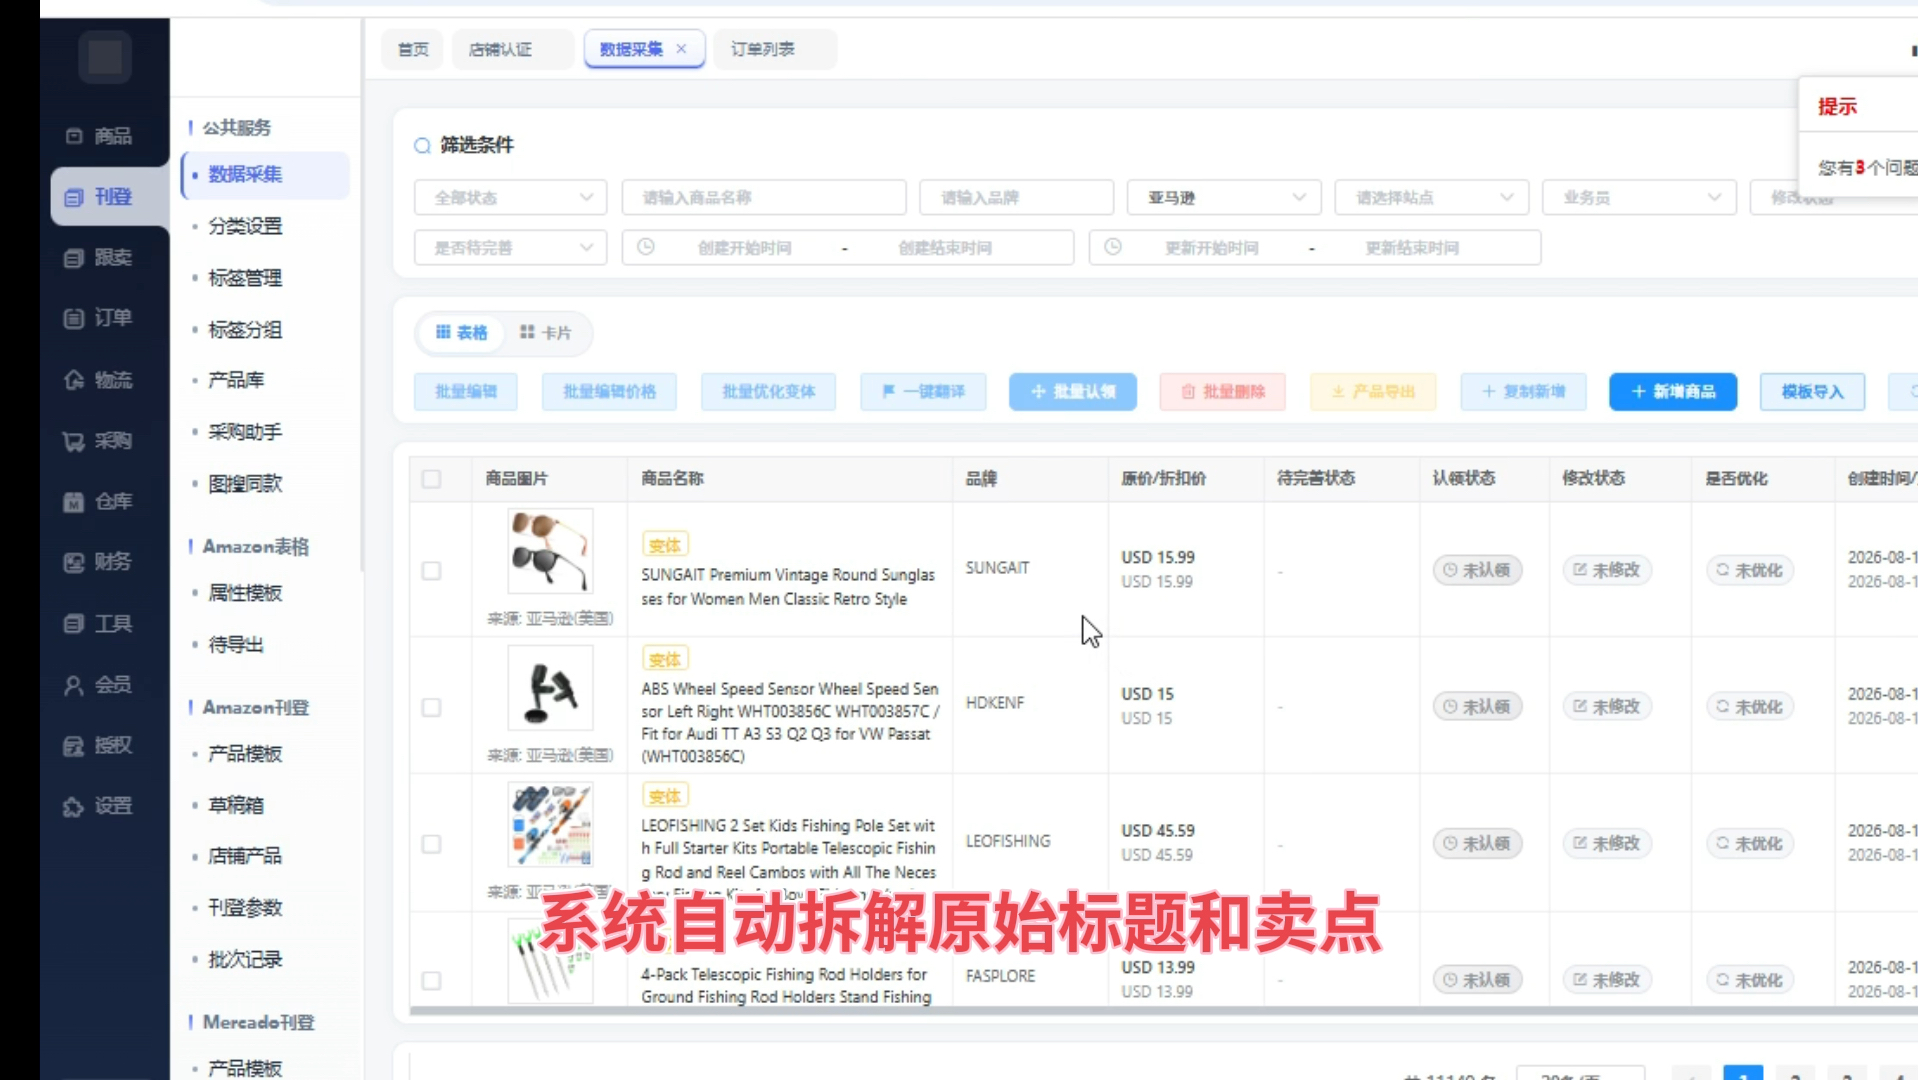
Task: Click the 批量编辑价格 button
Action: [x=609, y=392]
